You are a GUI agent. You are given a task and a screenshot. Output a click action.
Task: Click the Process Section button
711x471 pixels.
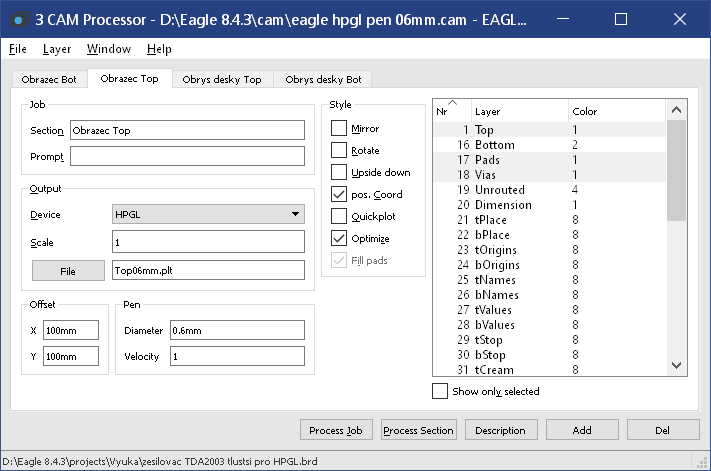(x=419, y=430)
